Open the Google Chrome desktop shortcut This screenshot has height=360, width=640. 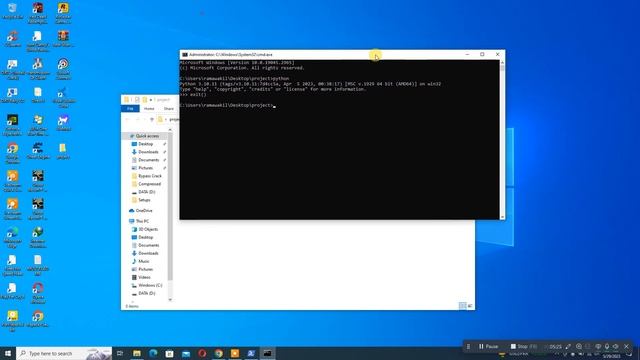(12, 152)
